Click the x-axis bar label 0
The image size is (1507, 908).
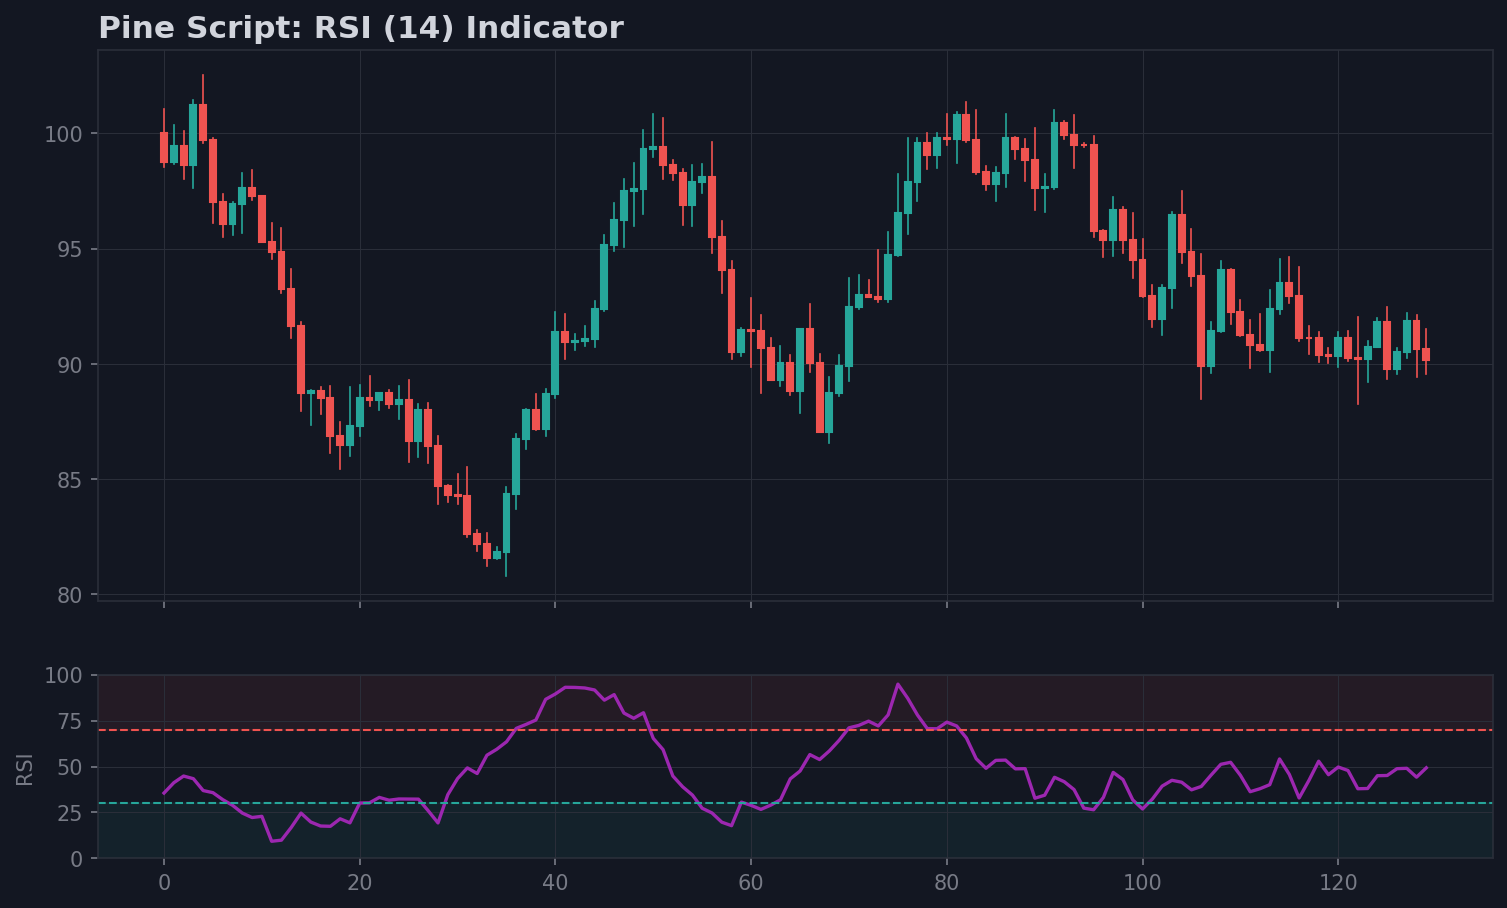(164, 883)
